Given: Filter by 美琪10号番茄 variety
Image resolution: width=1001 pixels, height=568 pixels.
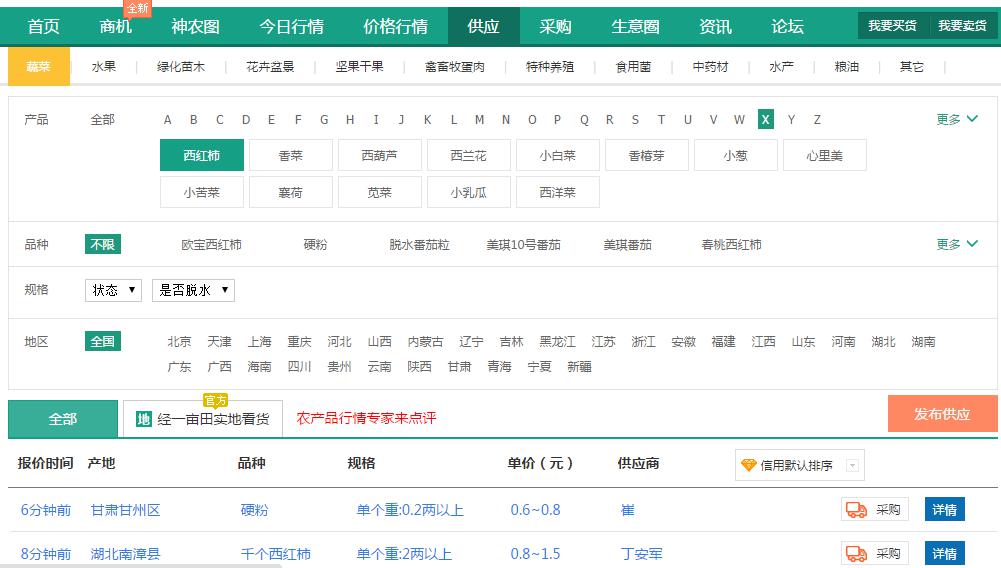Looking at the screenshot, I should coord(523,244).
